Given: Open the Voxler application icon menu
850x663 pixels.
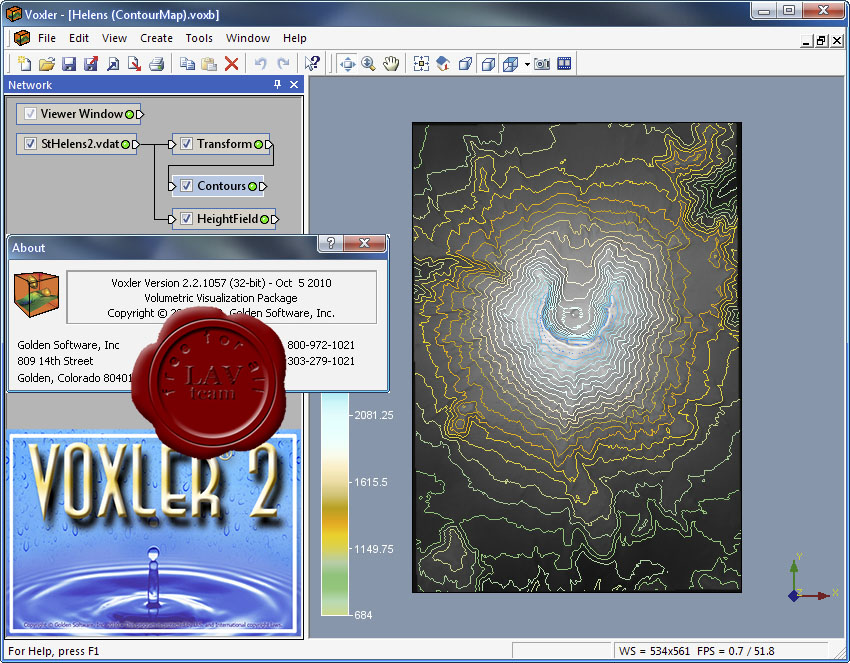Looking at the screenshot, I should point(22,38).
